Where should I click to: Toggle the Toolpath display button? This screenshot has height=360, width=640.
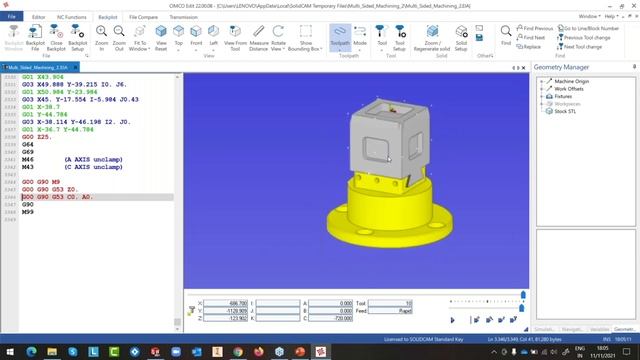coord(340,37)
